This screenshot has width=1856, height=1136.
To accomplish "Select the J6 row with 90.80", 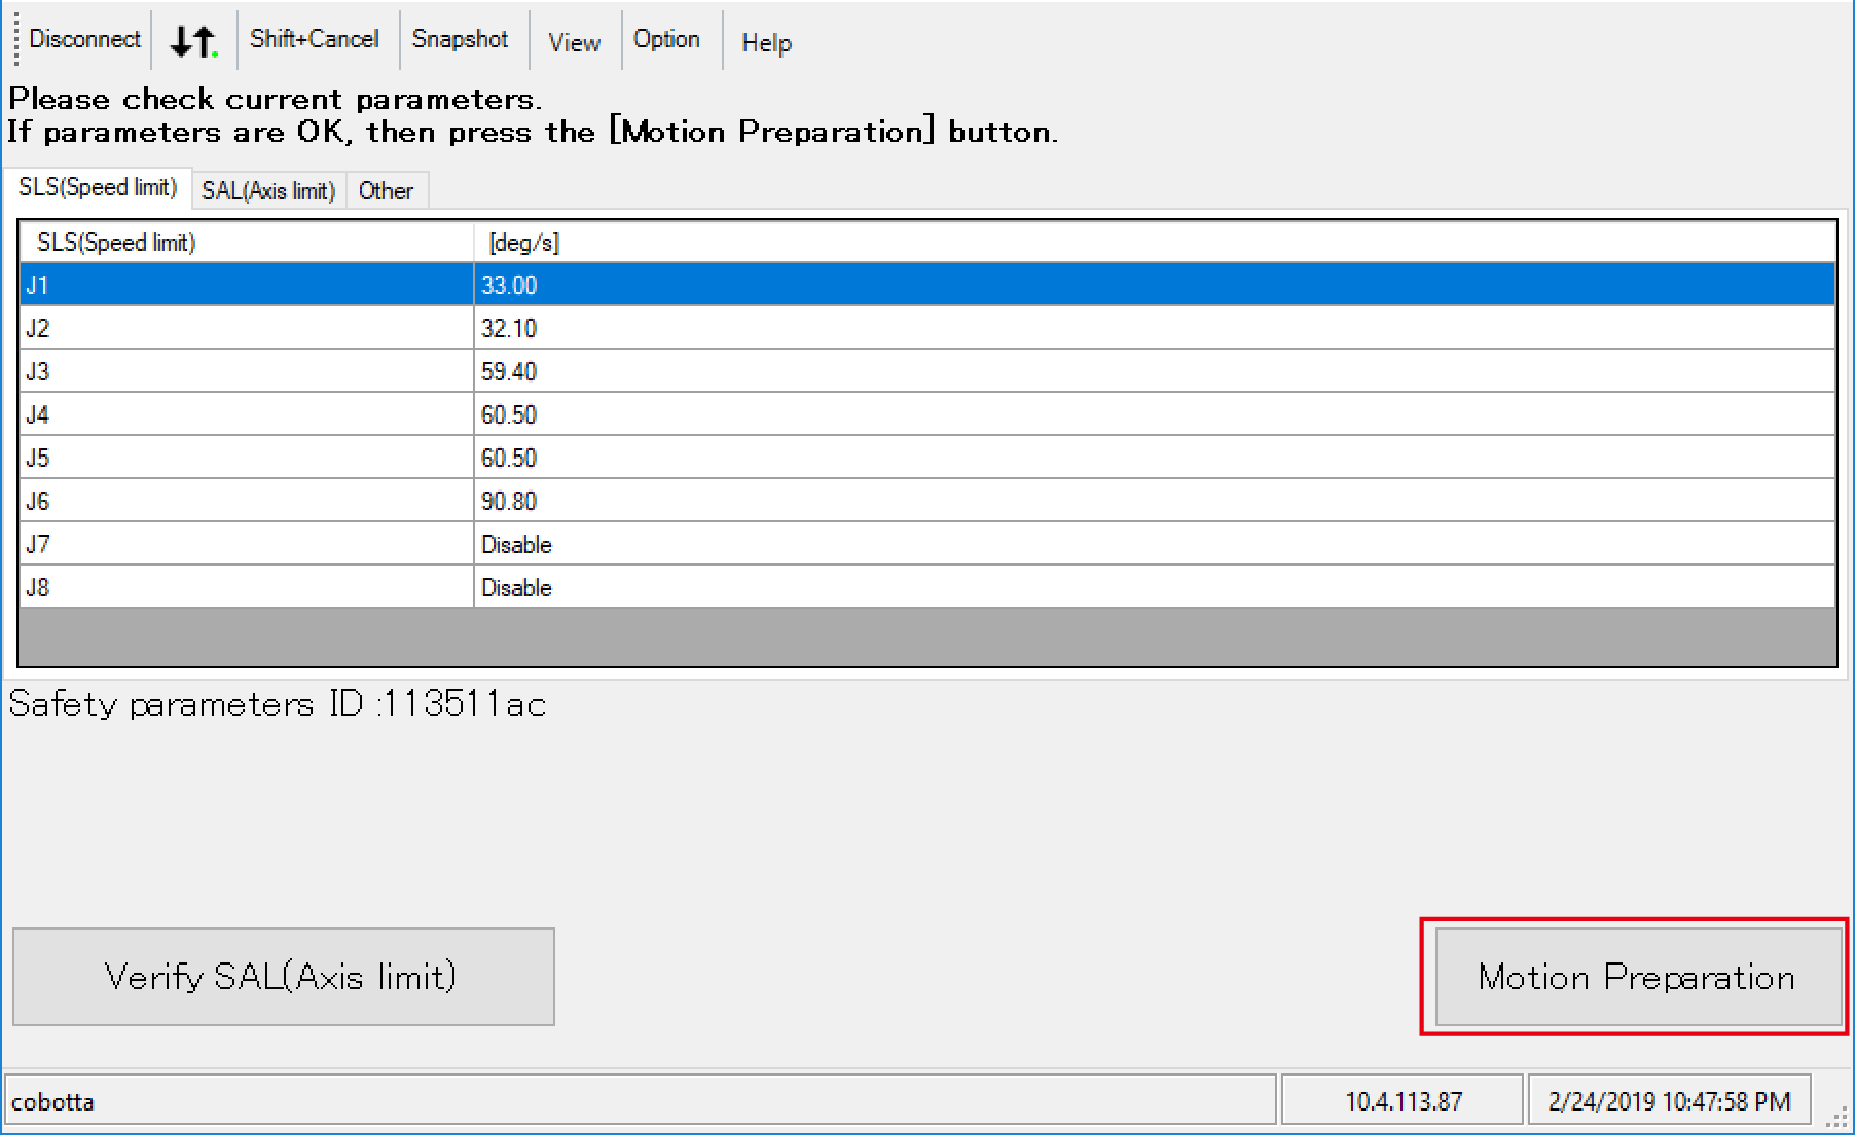I will (x=245, y=501).
